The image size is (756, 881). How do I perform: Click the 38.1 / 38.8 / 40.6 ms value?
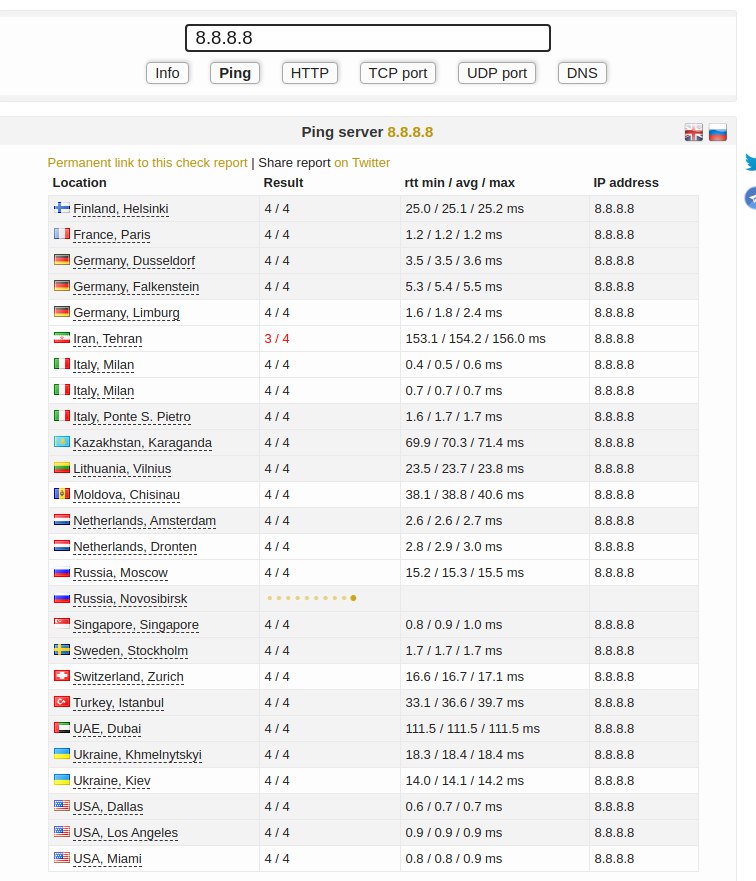(464, 495)
